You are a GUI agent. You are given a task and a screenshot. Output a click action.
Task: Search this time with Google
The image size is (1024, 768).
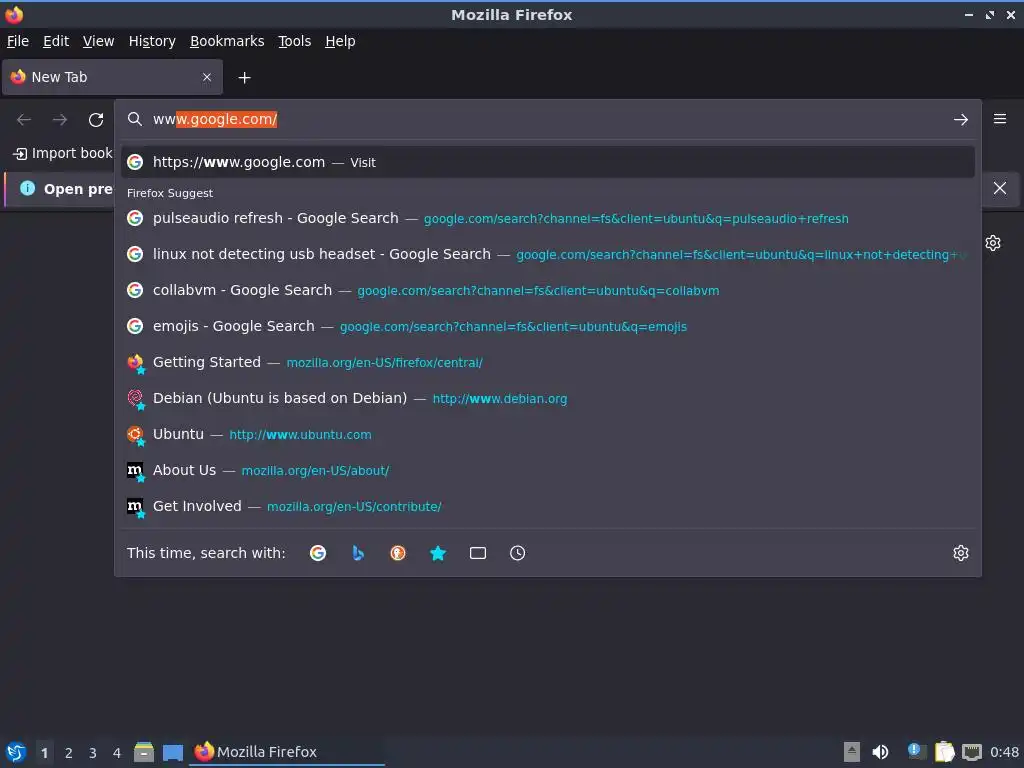(318, 553)
